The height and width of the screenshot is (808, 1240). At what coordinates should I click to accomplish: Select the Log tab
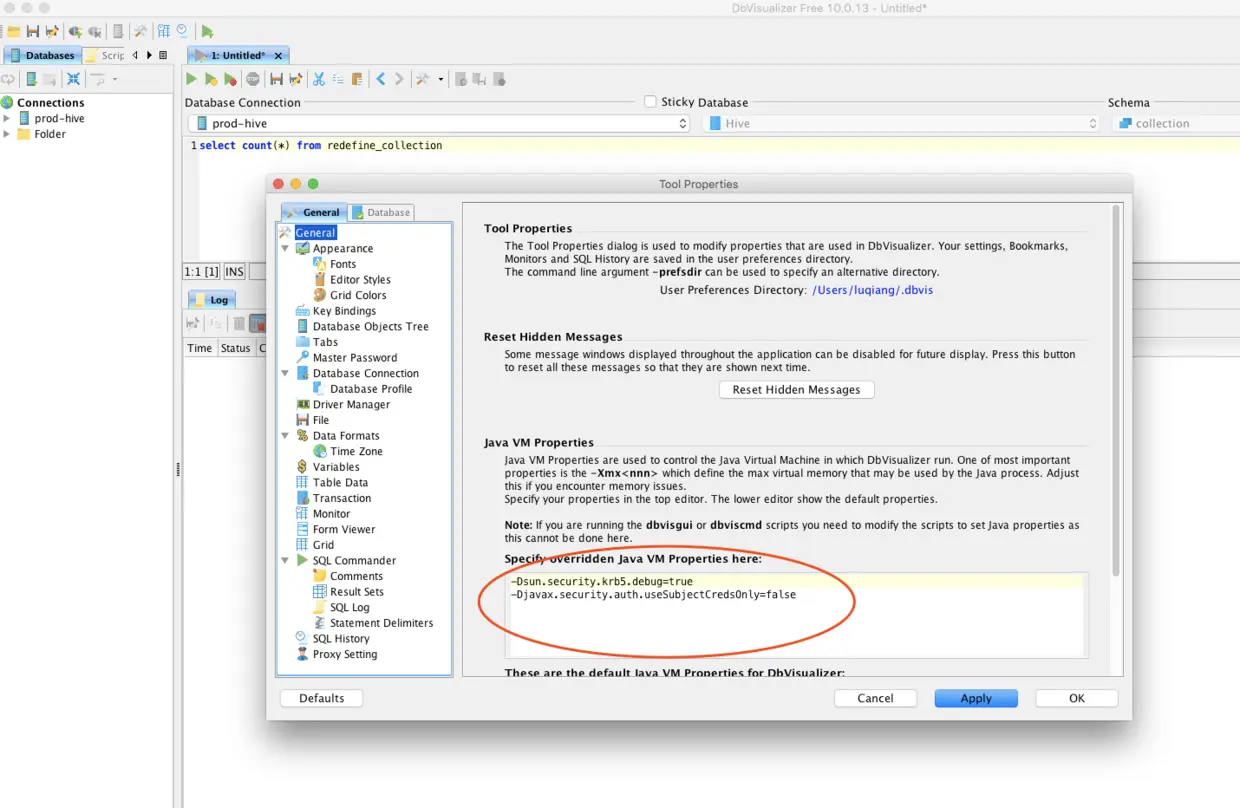tap(212, 299)
